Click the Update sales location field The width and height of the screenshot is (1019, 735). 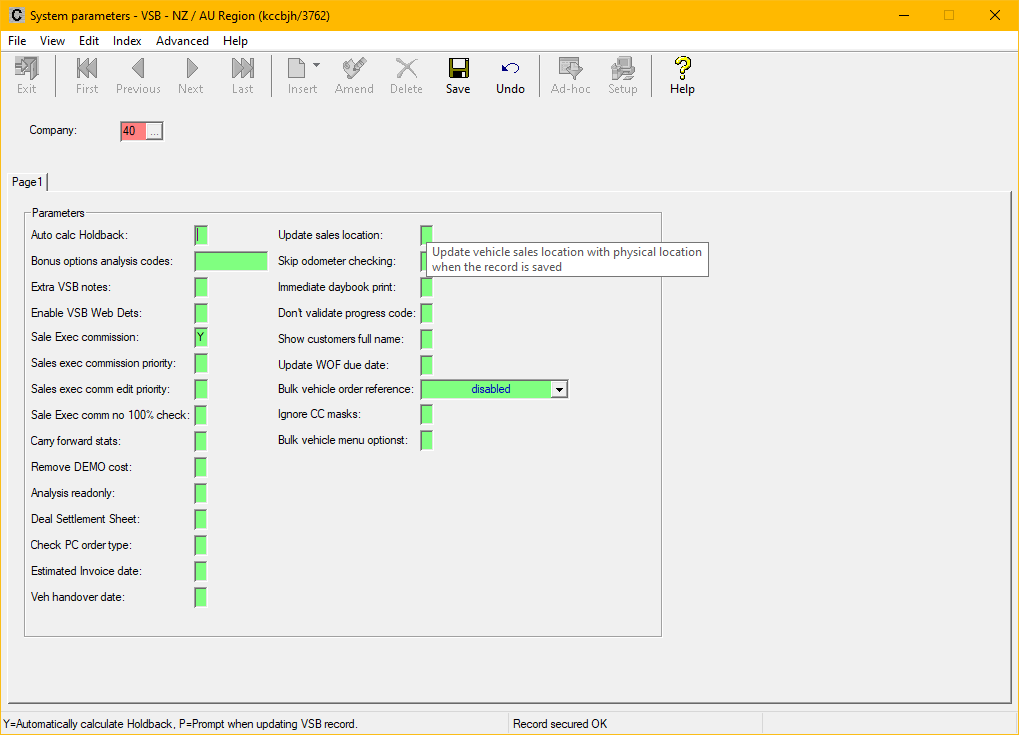(x=426, y=234)
